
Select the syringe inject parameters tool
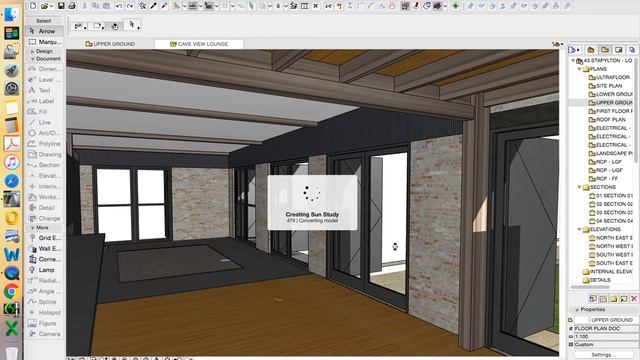164,6
